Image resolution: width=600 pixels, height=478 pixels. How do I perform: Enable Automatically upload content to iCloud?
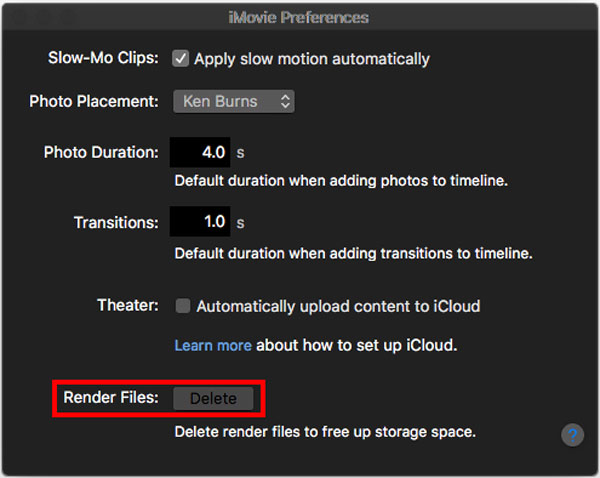183,306
